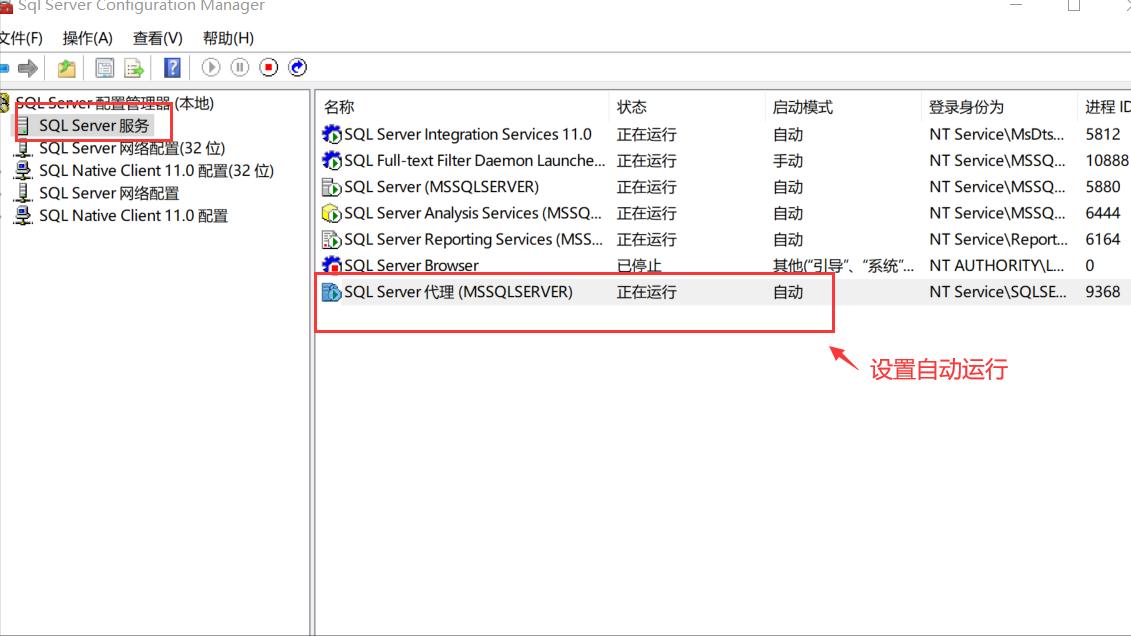Open the 查看(V) menu
Screen dimensions: 1131x636
157,38
